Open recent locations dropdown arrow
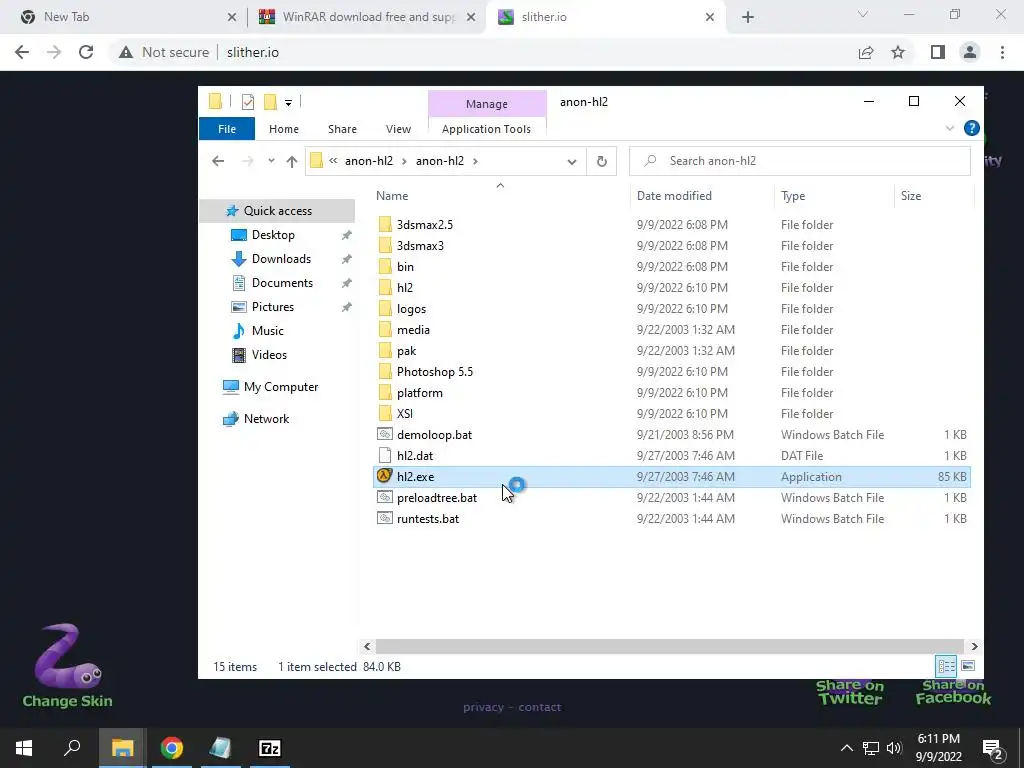 pos(271,161)
